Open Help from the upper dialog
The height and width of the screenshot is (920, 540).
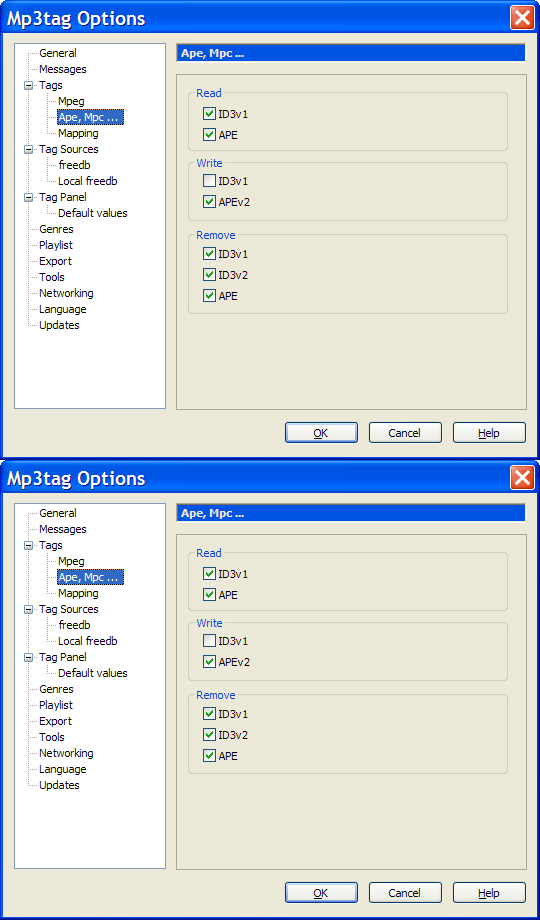[x=489, y=433]
